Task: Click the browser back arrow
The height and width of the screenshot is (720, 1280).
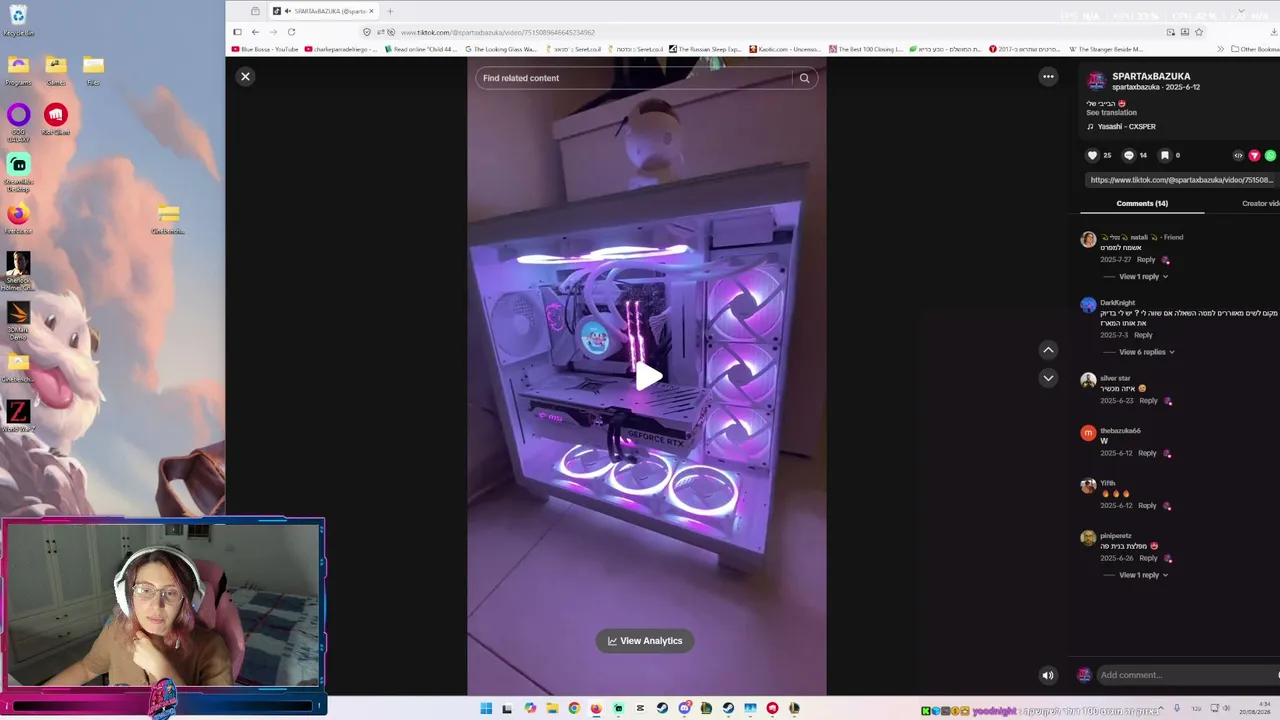Action: [255, 32]
